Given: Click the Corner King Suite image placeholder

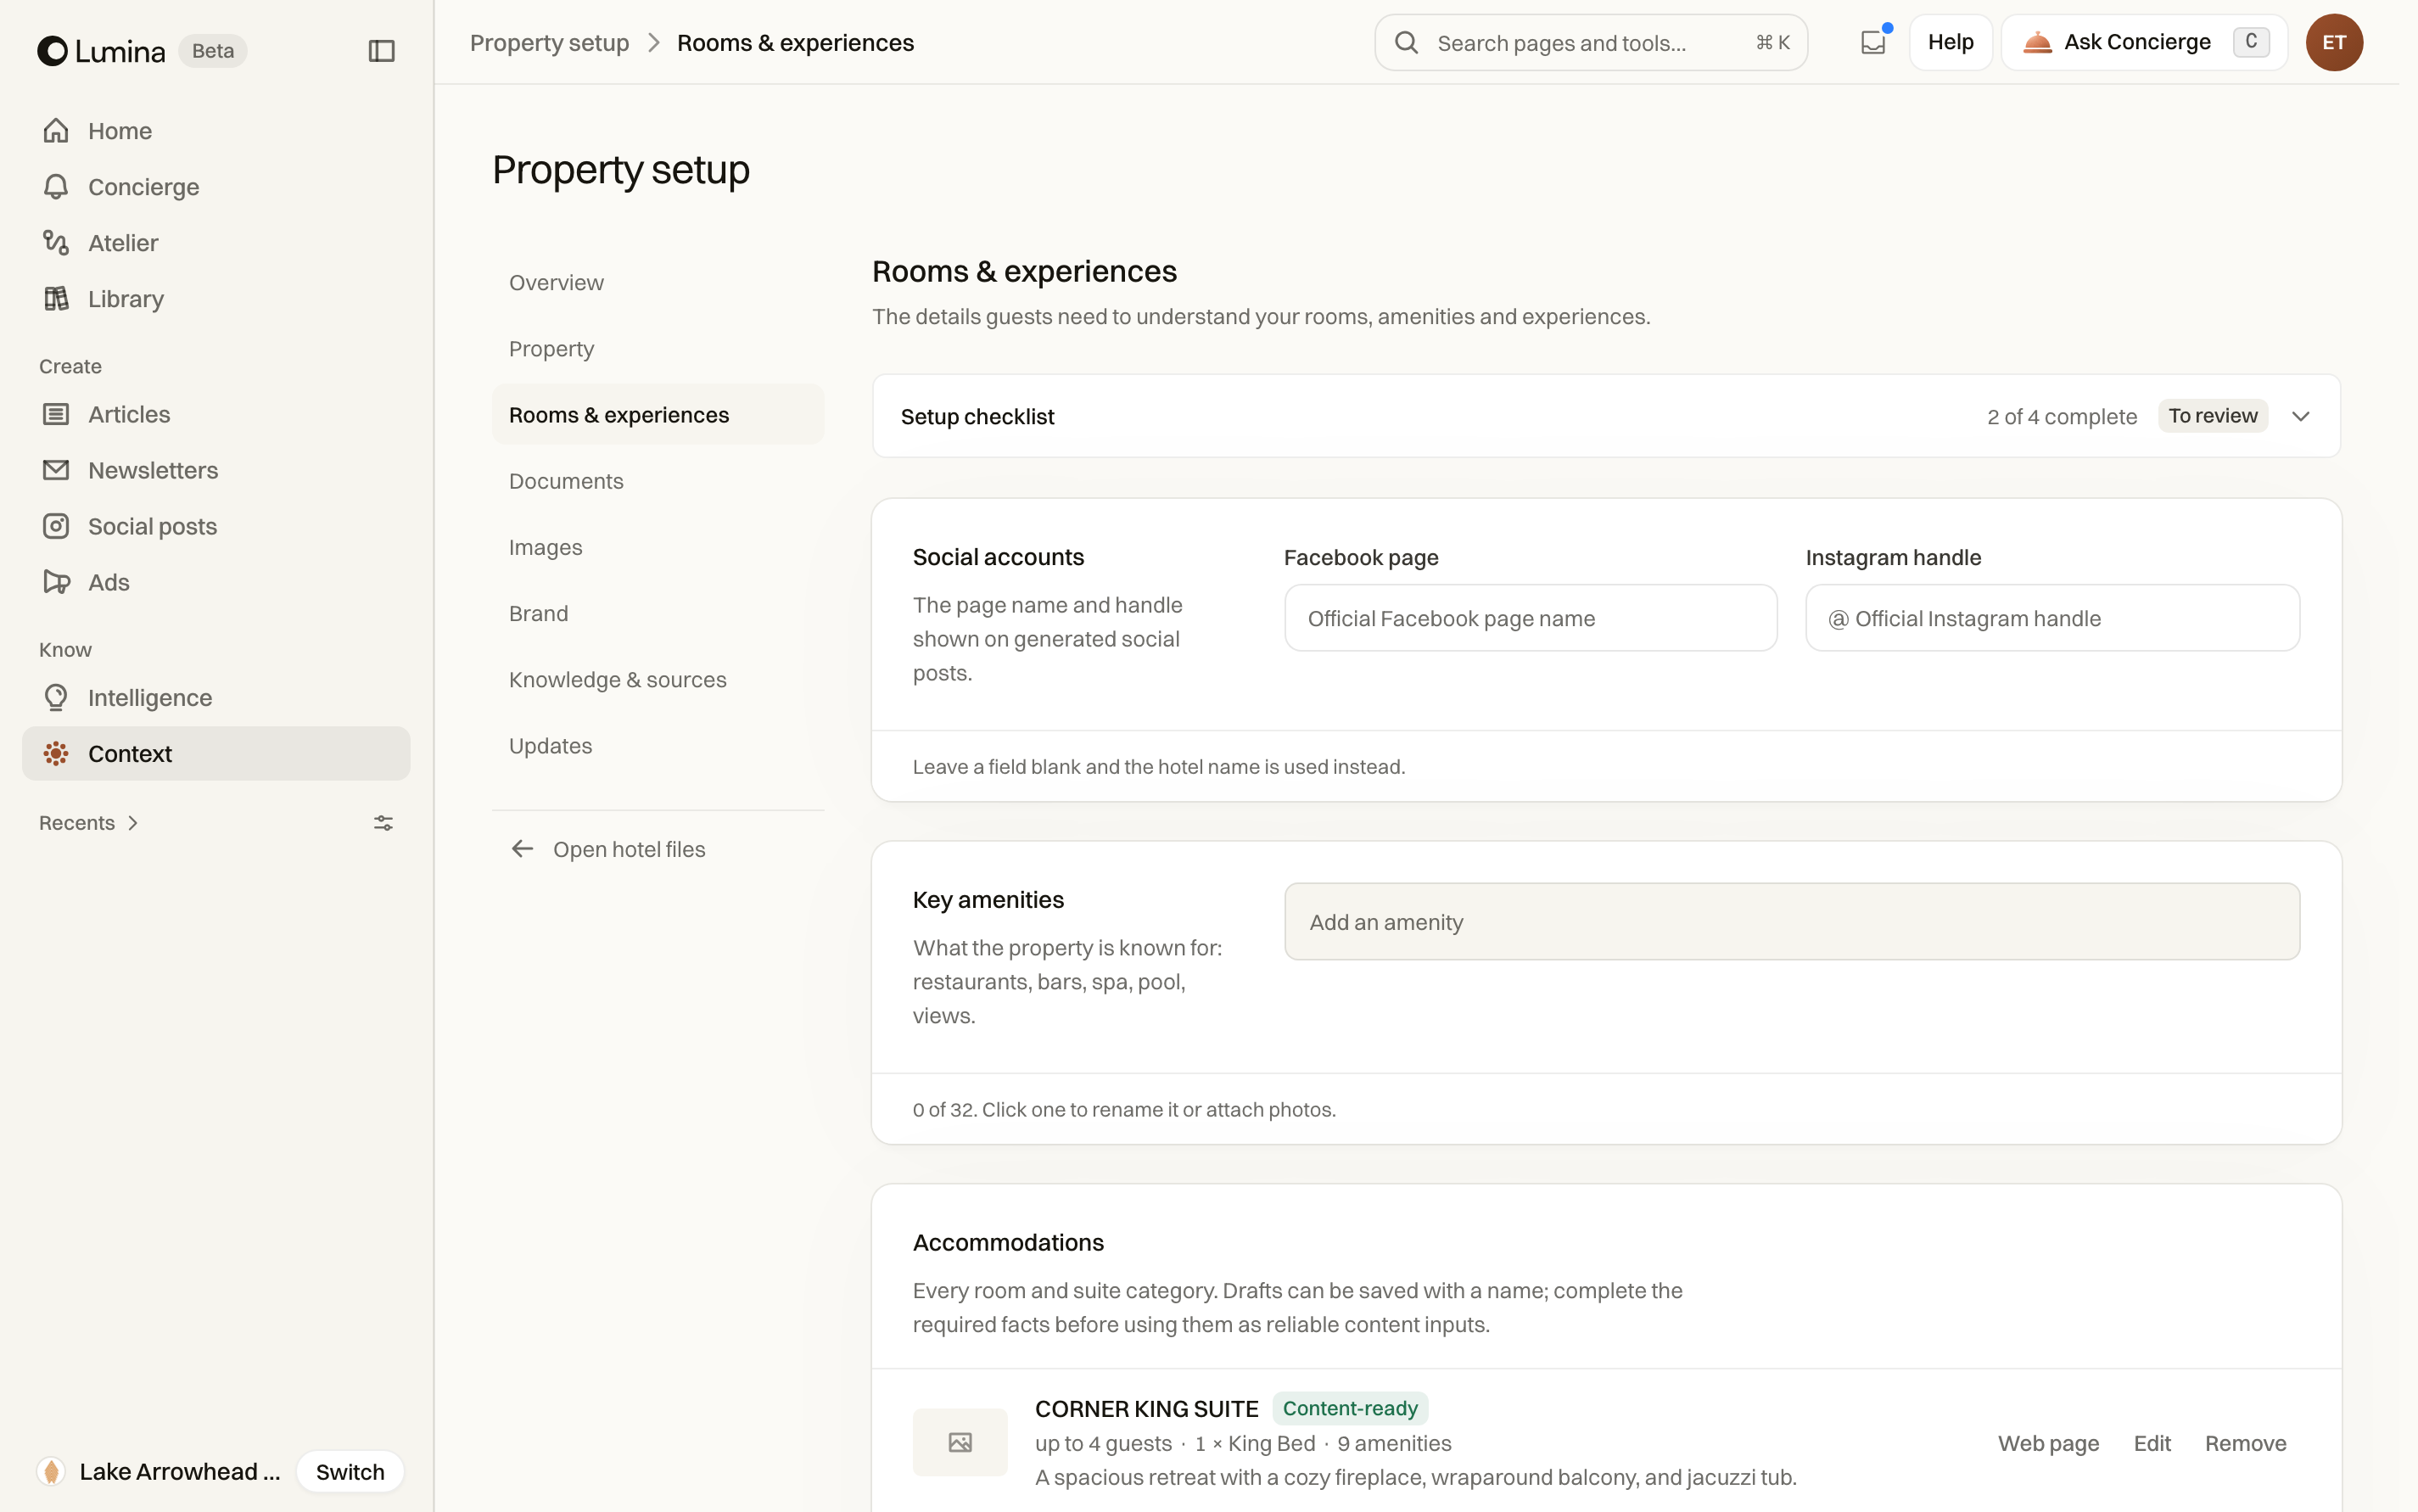Looking at the screenshot, I should tap(960, 1442).
